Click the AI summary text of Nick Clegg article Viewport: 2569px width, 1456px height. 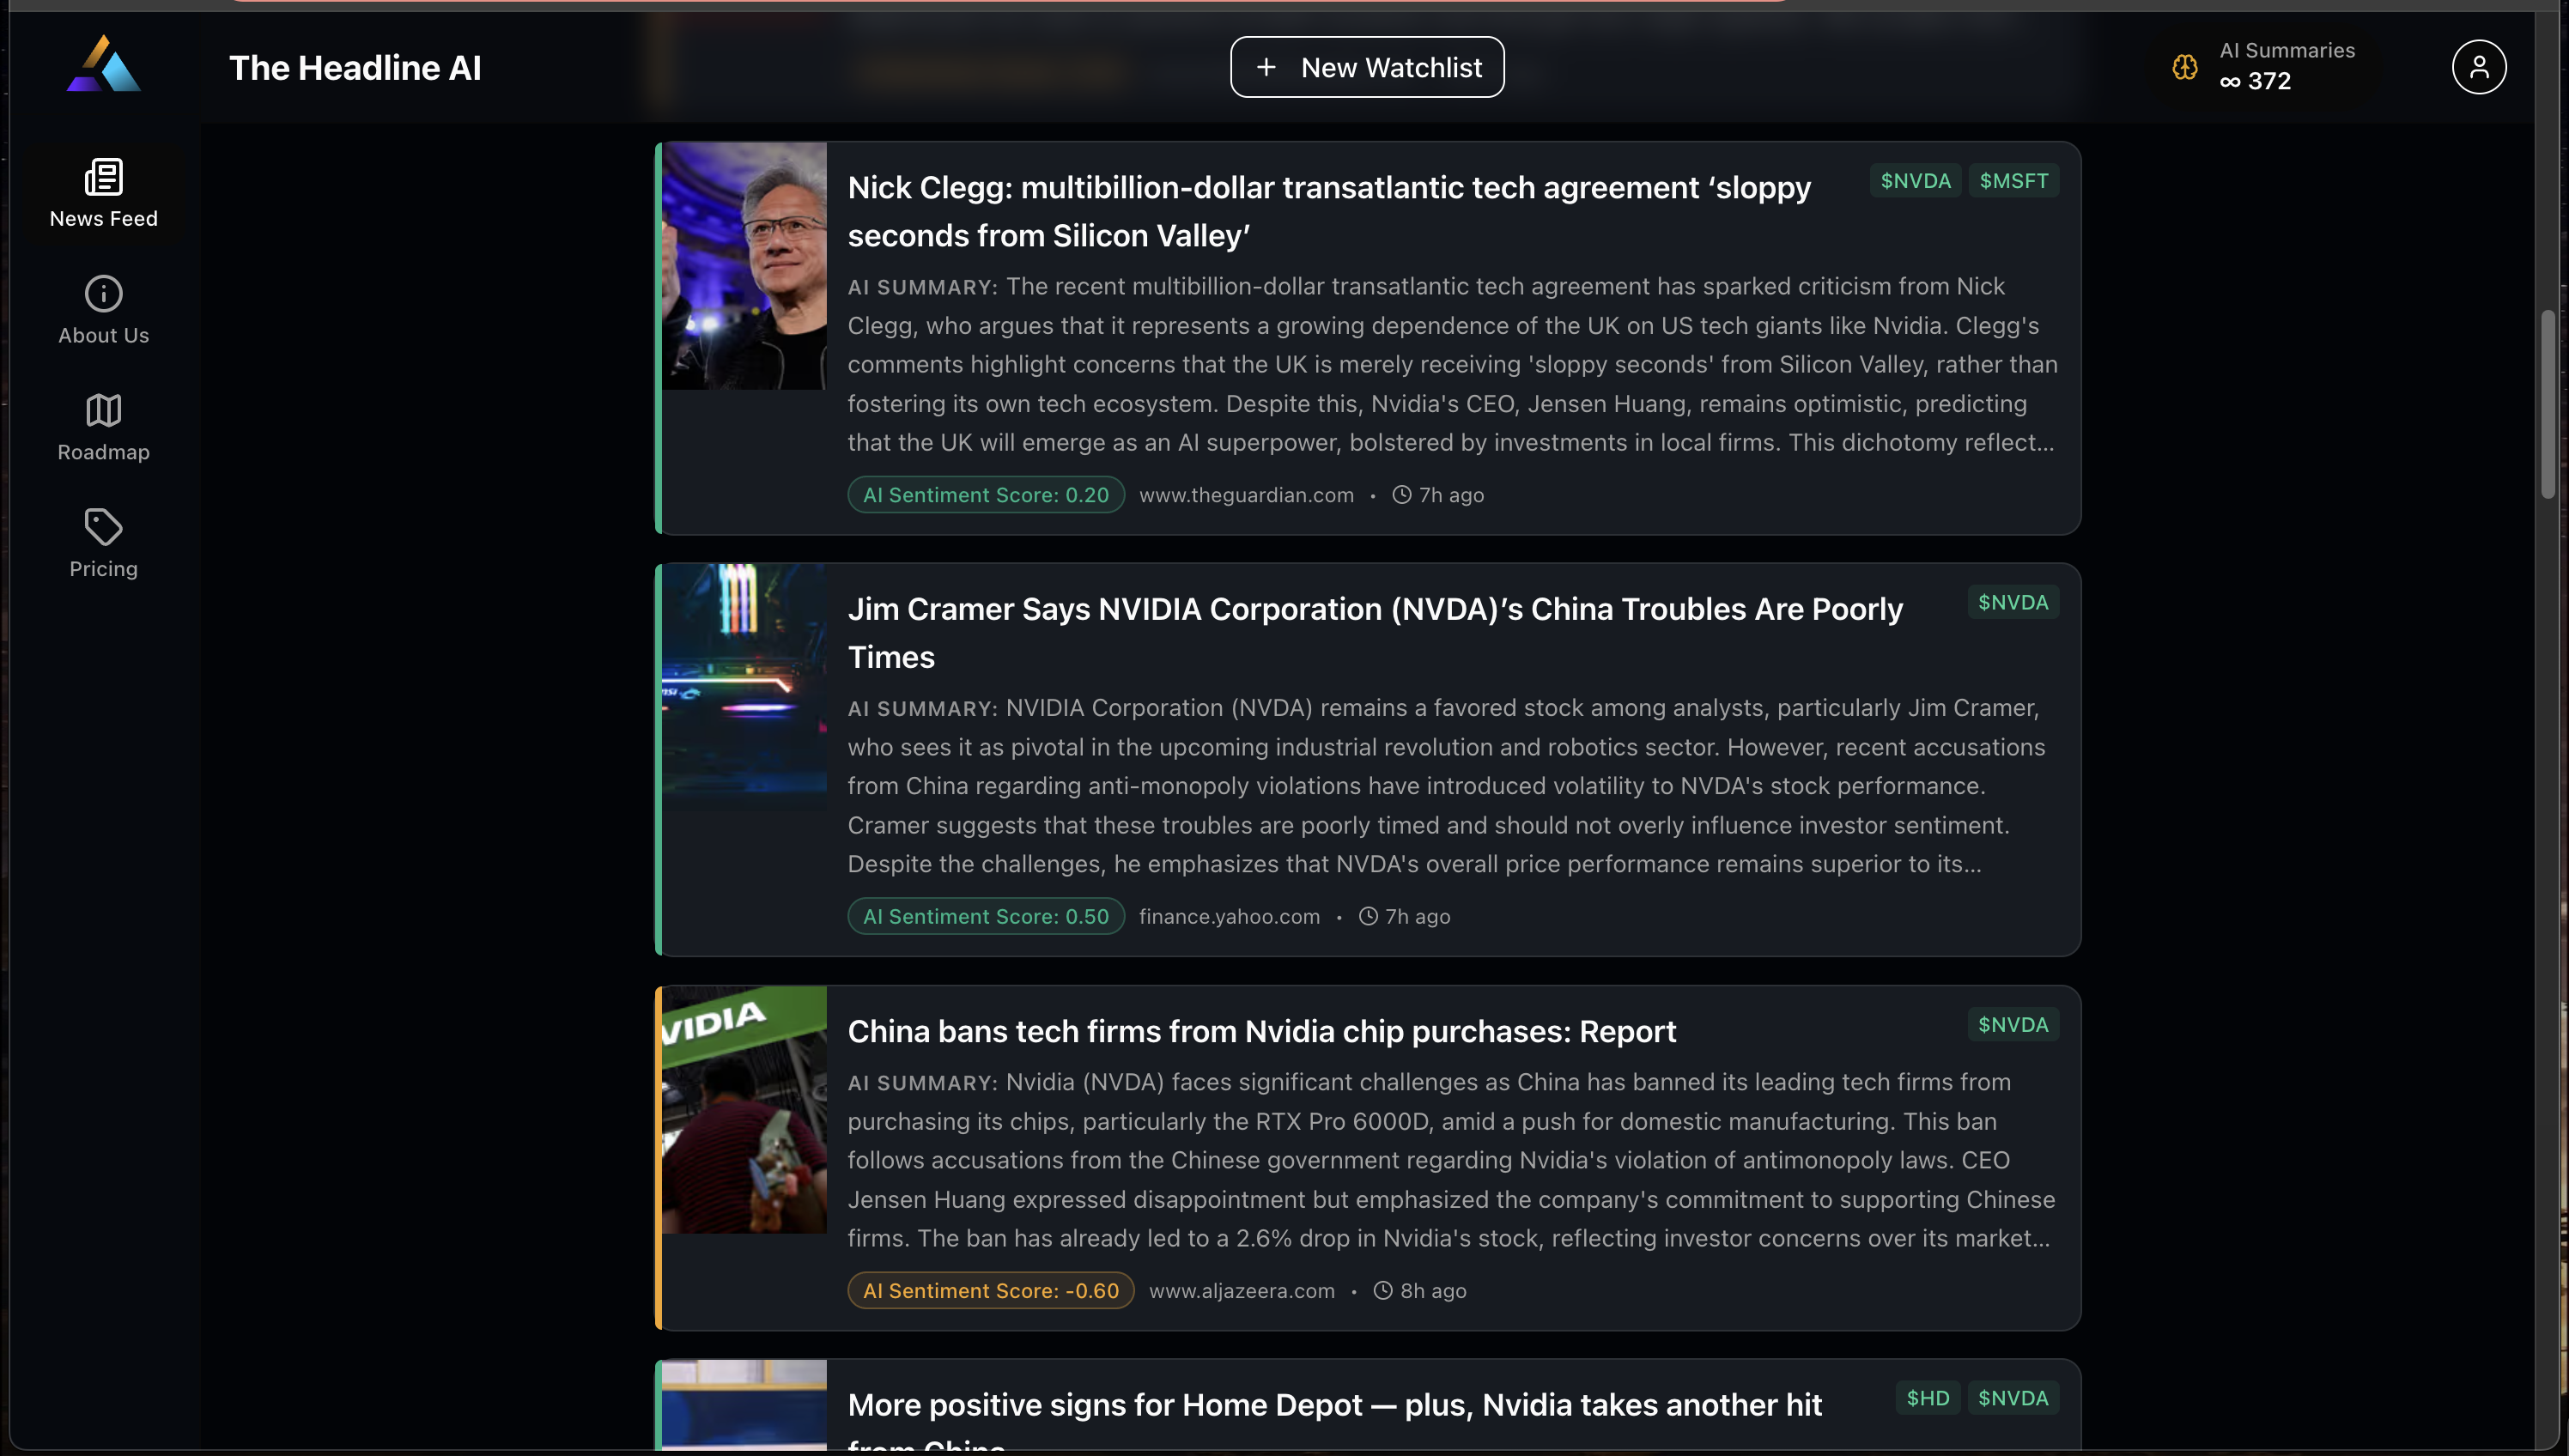point(1452,365)
